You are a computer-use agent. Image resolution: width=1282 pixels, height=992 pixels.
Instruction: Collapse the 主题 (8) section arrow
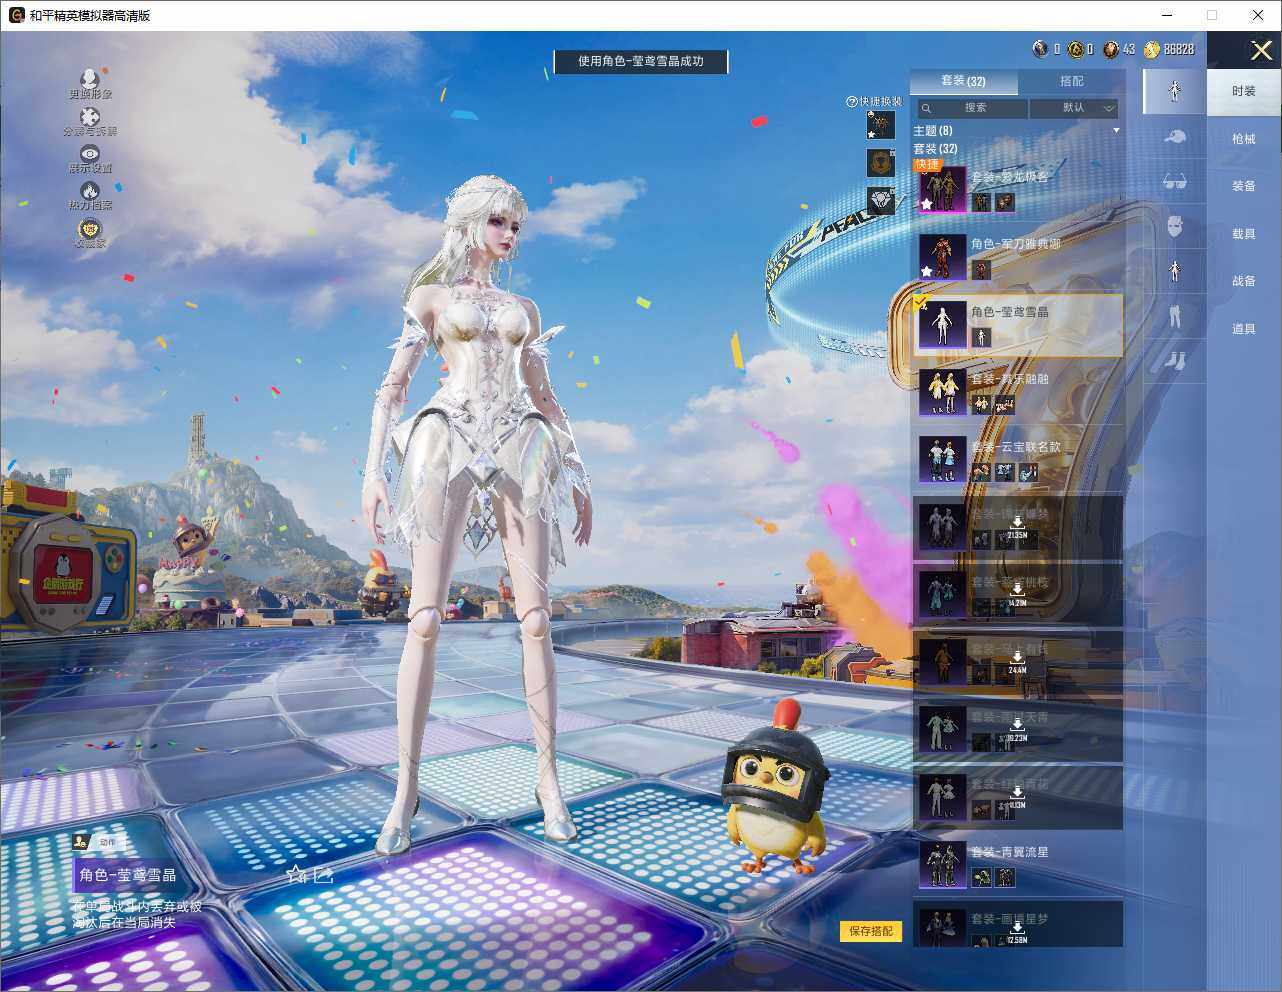pyautogui.click(x=1116, y=131)
